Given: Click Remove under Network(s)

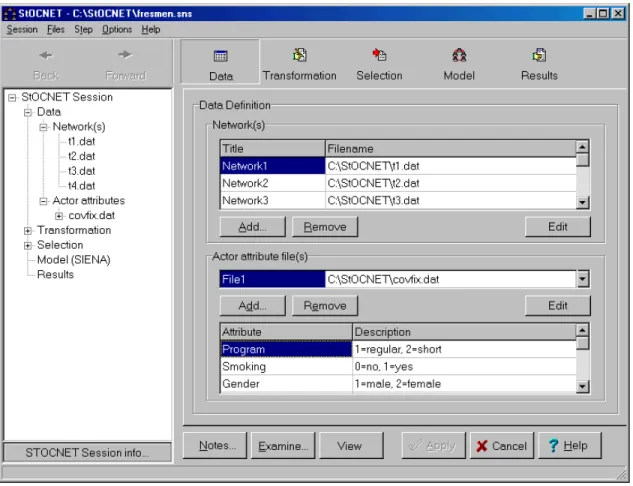Looking at the screenshot, I should click(x=325, y=227).
